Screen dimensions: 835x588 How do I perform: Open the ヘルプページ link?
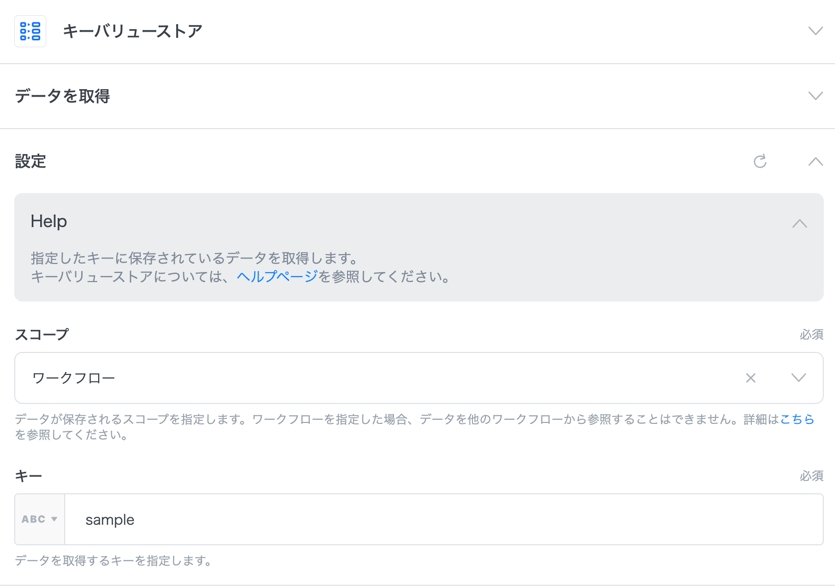277,277
